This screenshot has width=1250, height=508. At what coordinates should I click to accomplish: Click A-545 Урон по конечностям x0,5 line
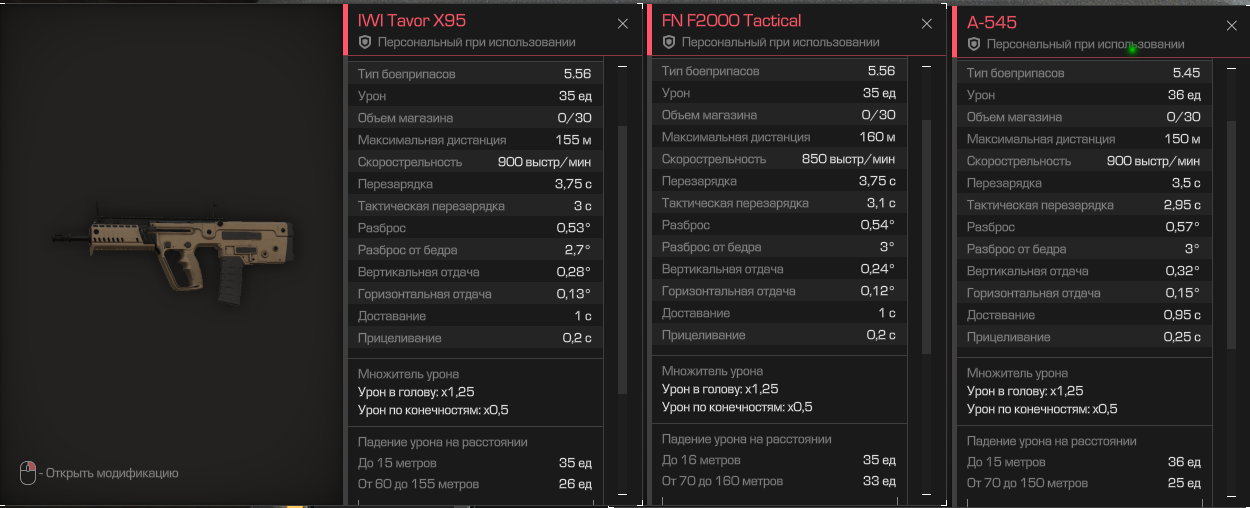[1042, 409]
